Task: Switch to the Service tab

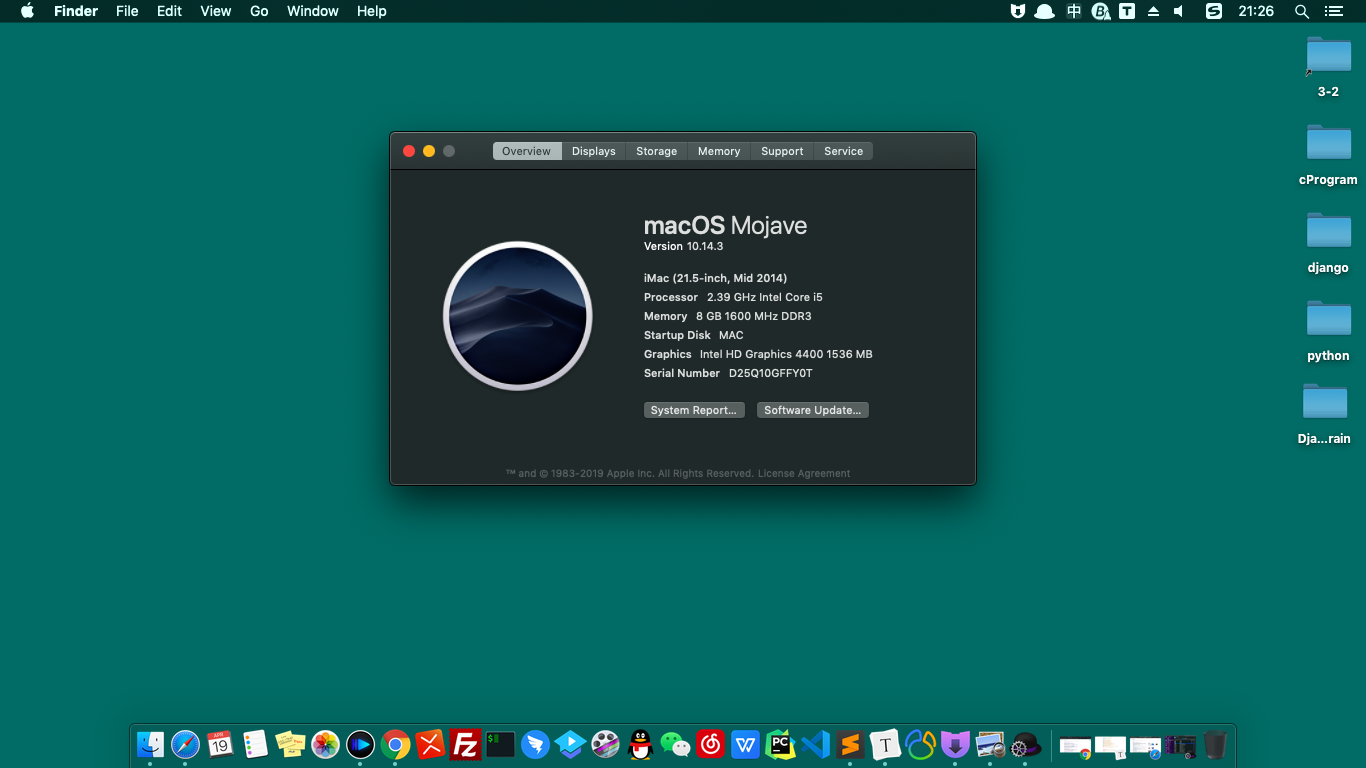Action: (x=843, y=151)
